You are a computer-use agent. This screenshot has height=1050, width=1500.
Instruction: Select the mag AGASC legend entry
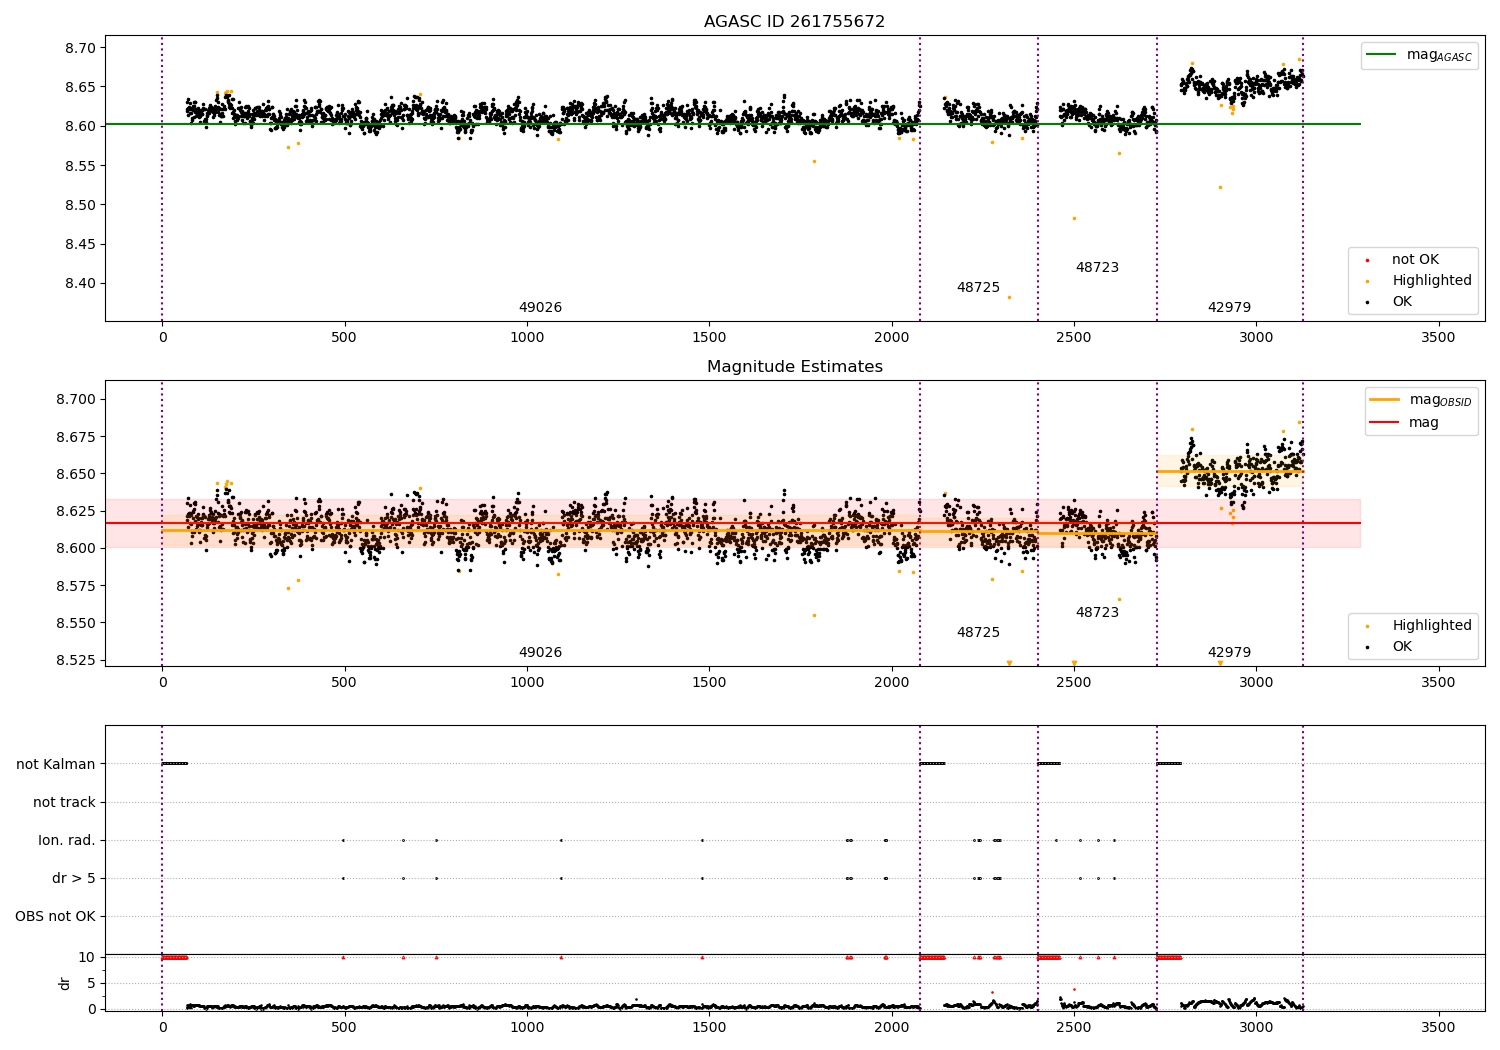1419,55
